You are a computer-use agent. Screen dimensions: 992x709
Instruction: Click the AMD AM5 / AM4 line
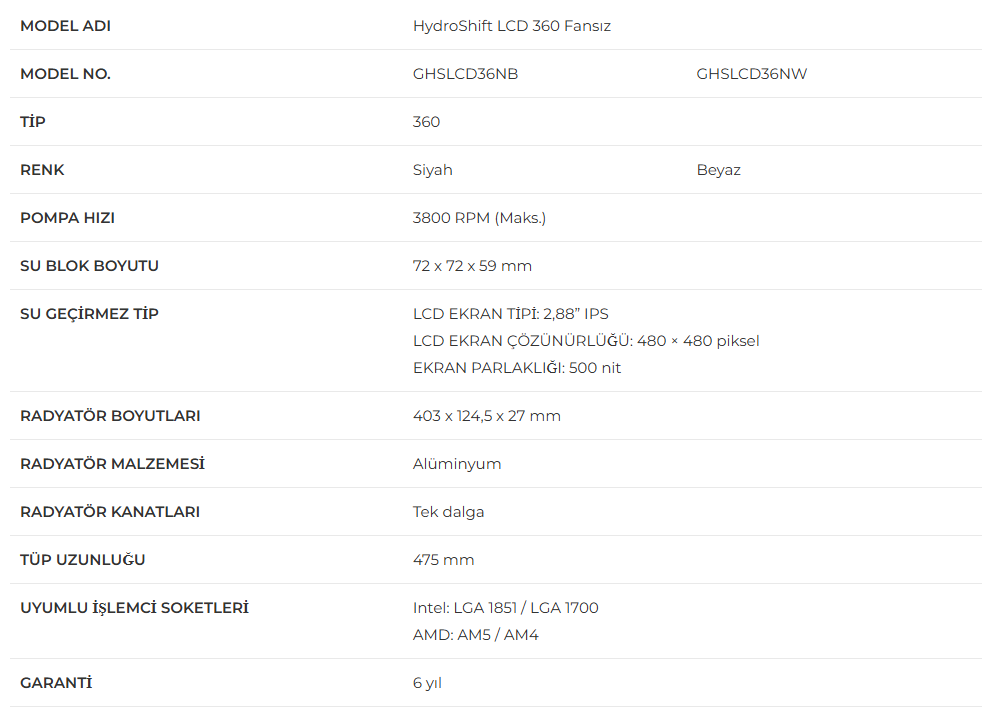click(x=475, y=635)
